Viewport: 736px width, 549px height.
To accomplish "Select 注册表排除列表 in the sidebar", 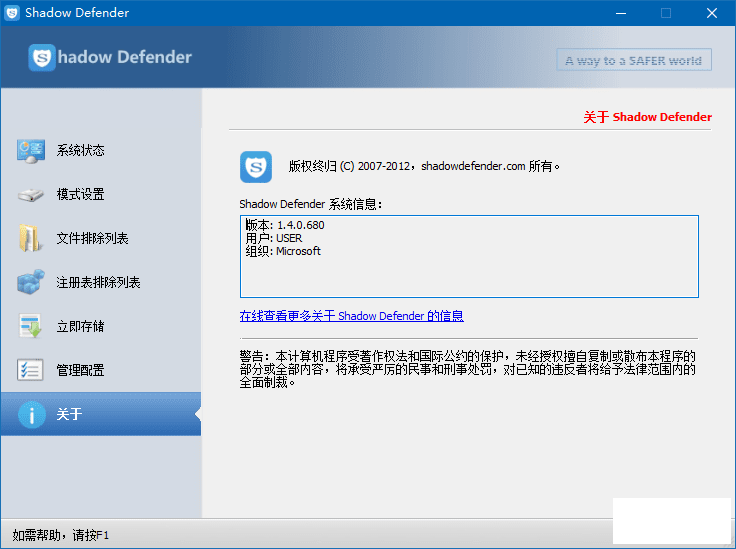I will [x=101, y=282].
